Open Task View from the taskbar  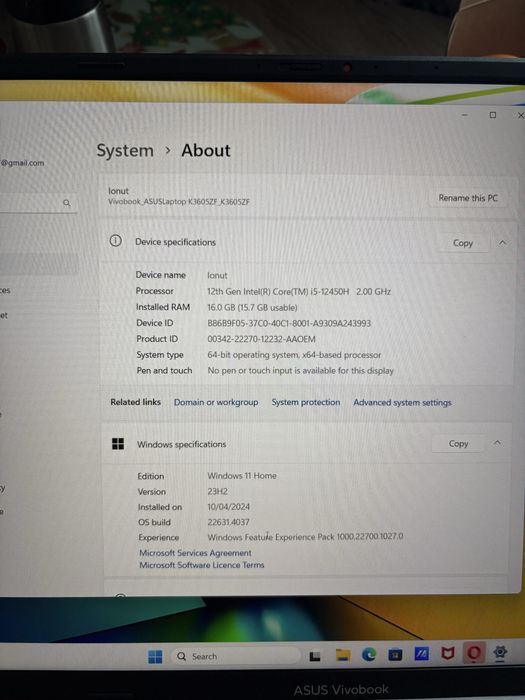[x=315, y=656]
